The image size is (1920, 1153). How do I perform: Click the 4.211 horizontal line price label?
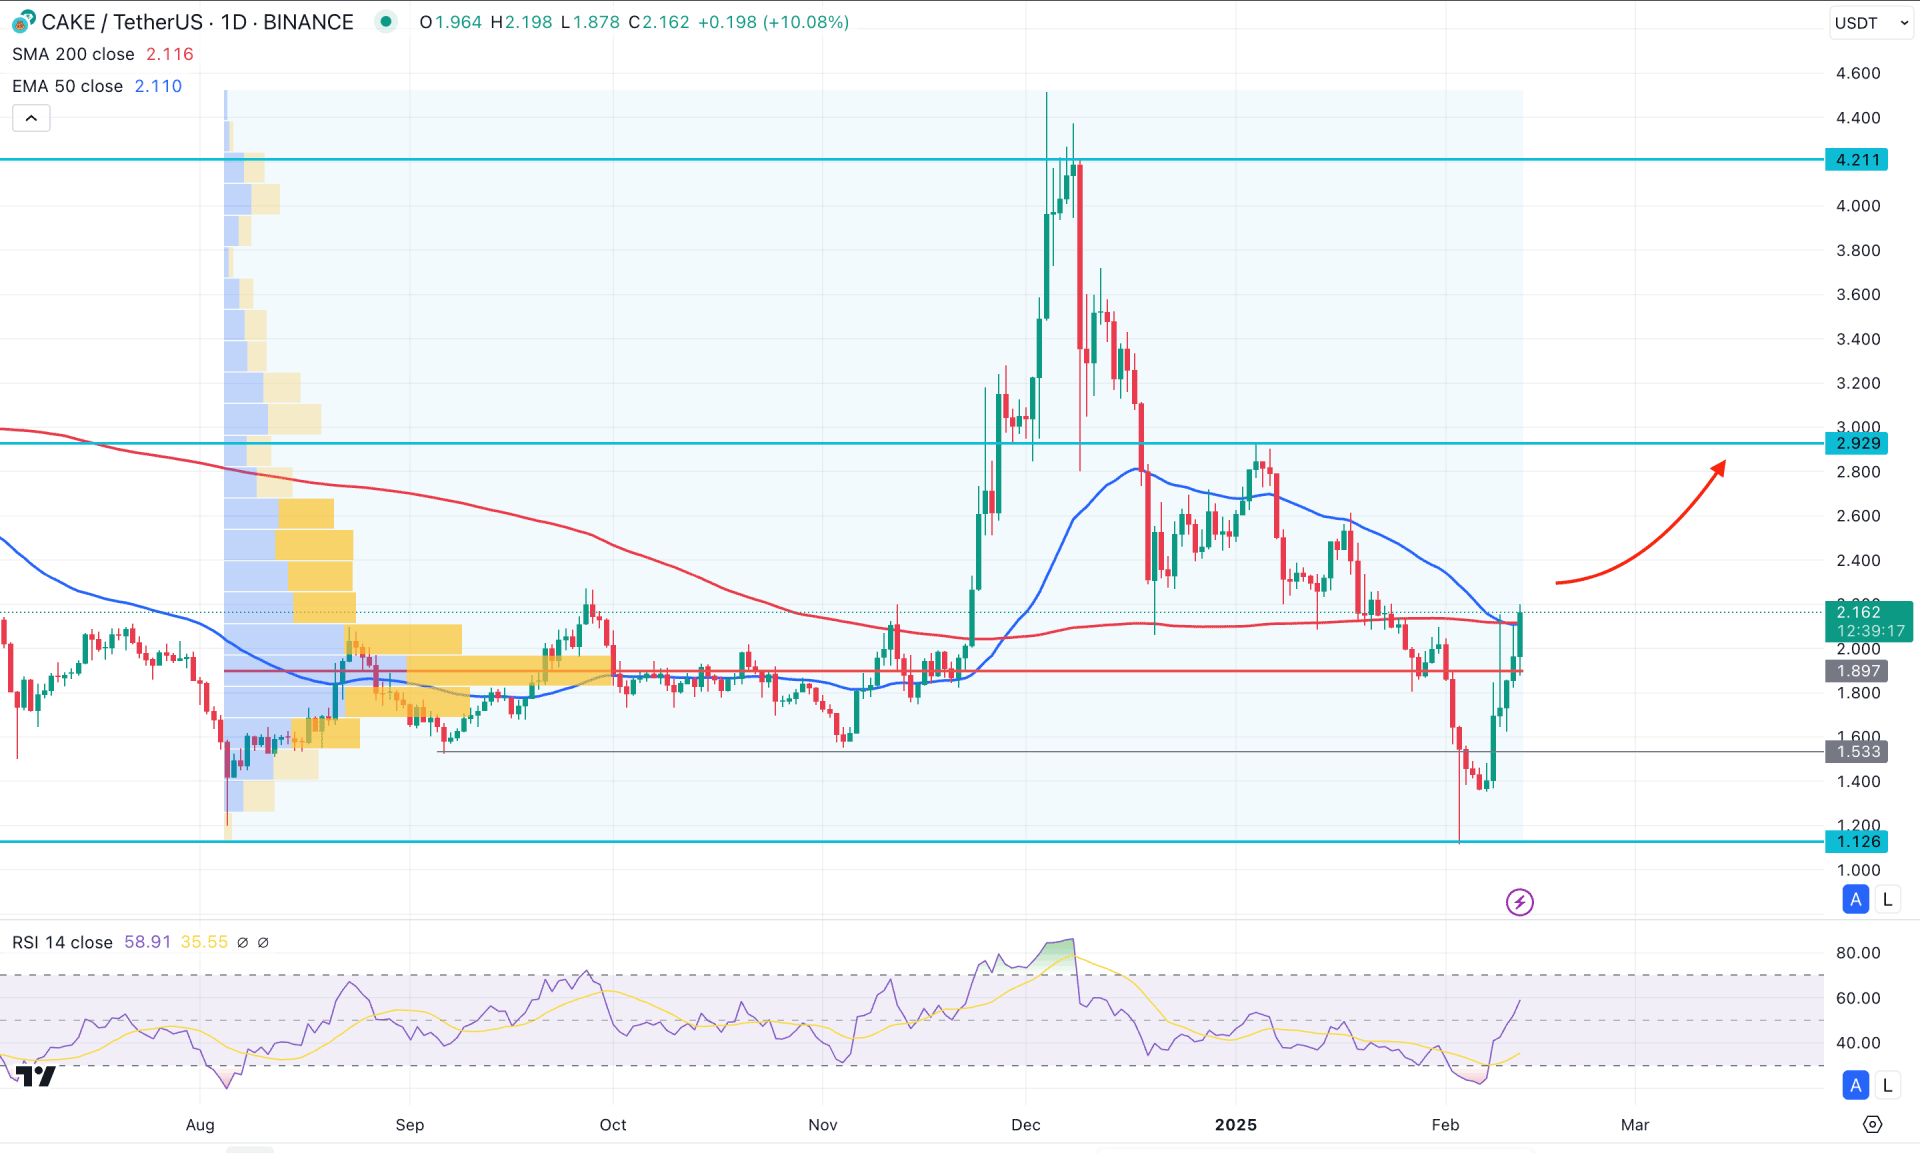[1857, 160]
